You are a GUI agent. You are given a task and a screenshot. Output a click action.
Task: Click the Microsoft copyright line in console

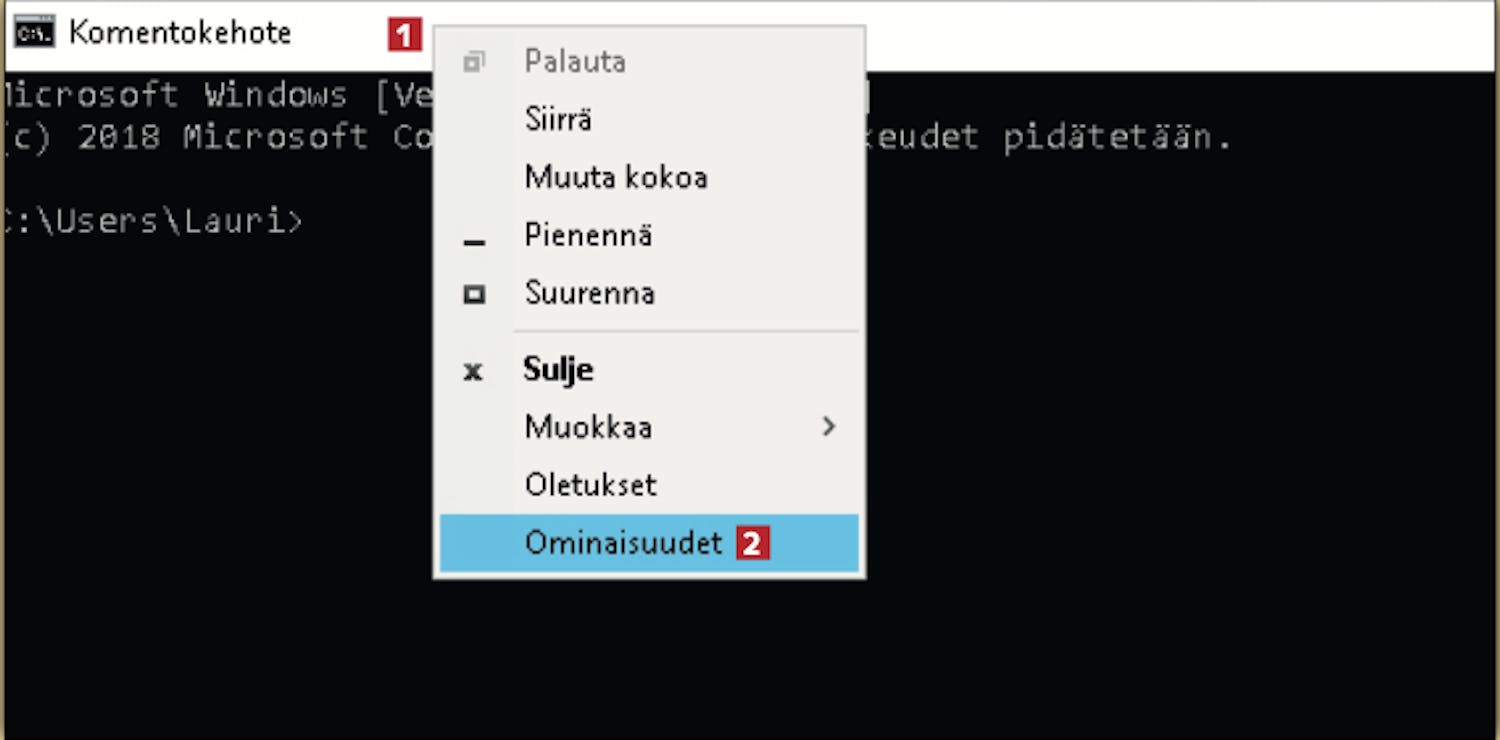pyautogui.click(x=617, y=137)
